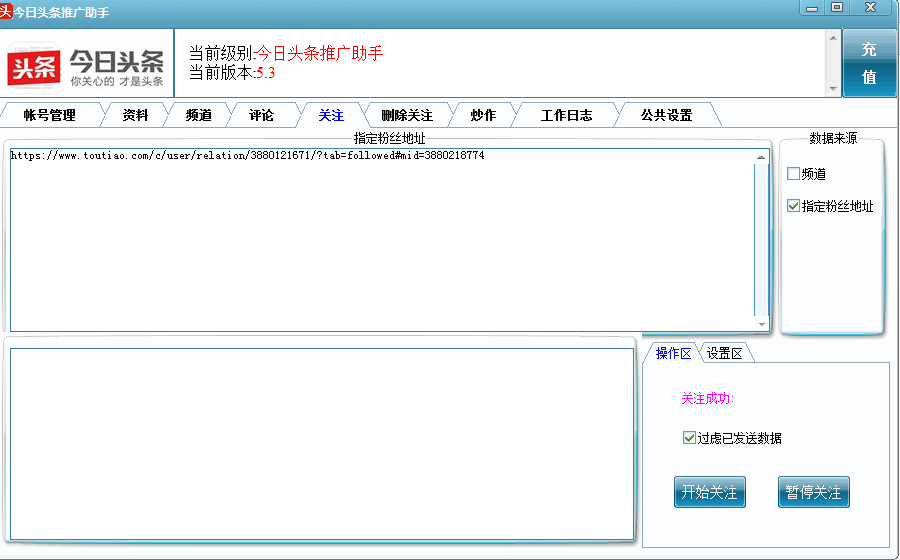Switch to the 资料 tab
Image resolution: width=900 pixels, height=560 pixels.
tap(135, 115)
